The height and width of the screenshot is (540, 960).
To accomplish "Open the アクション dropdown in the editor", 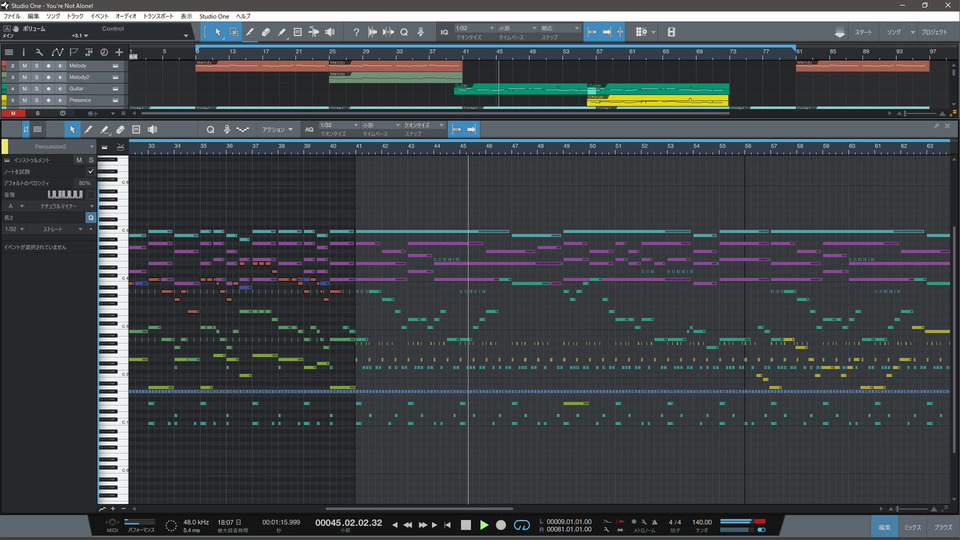I will 278,130.
